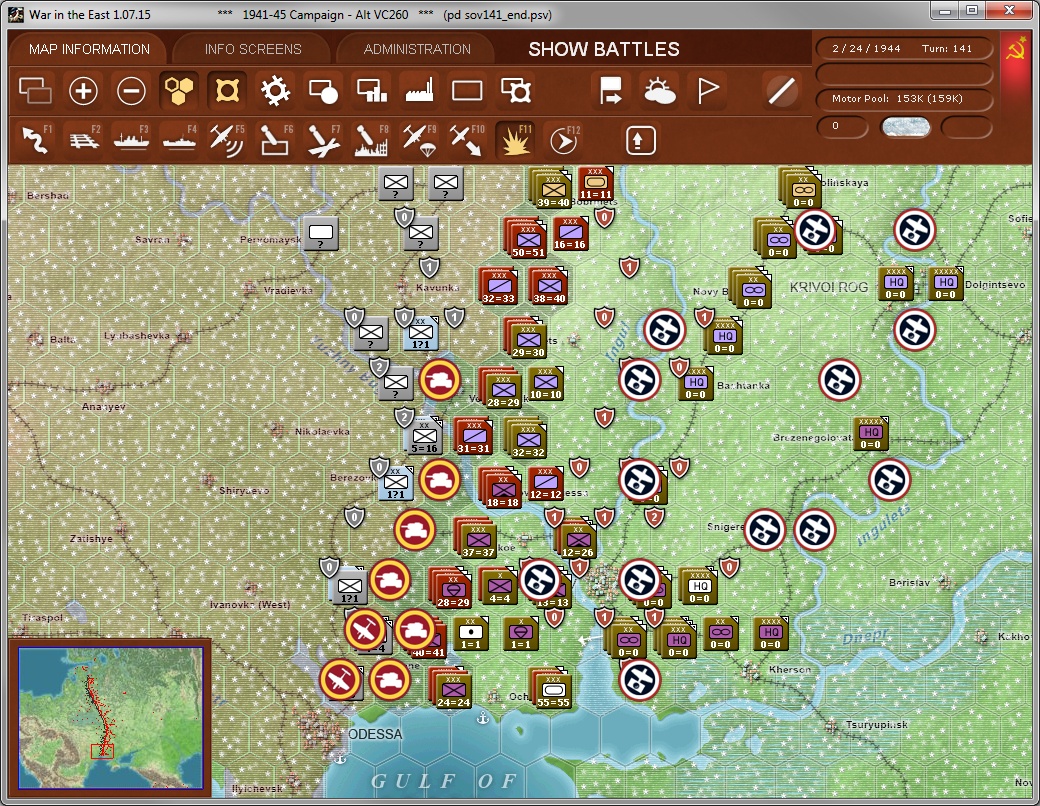Open preferences with the gear icon
The height and width of the screenshot is (806, 1040).
(x=275, y=91)
